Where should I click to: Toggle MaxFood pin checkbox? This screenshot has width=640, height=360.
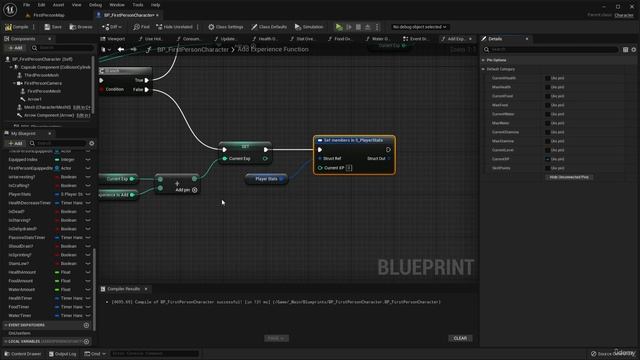pyautogui.click(x=547, y=105)
